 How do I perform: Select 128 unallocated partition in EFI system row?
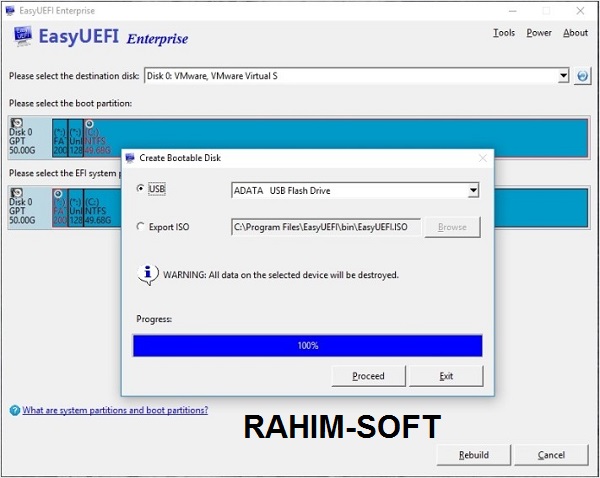(x=76, y=207)
